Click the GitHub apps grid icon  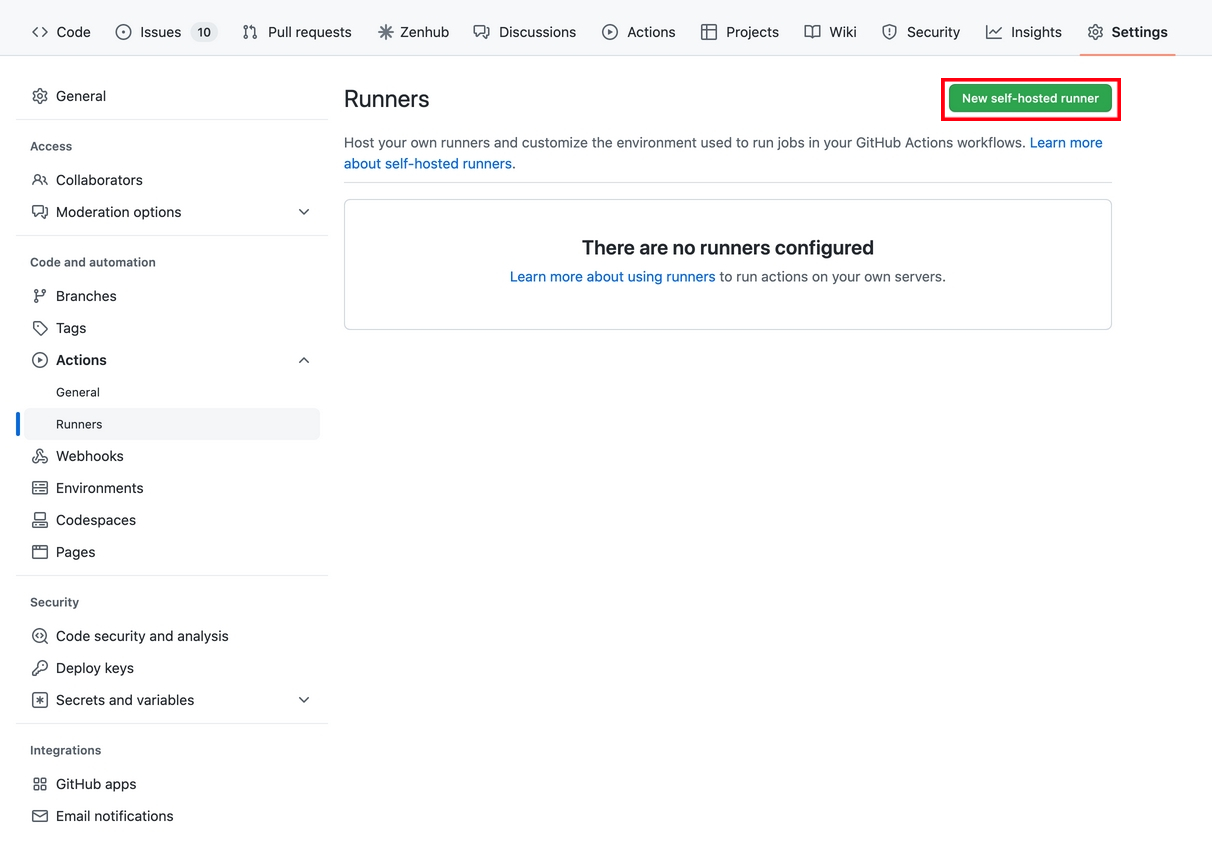click(x=40, y=784)
